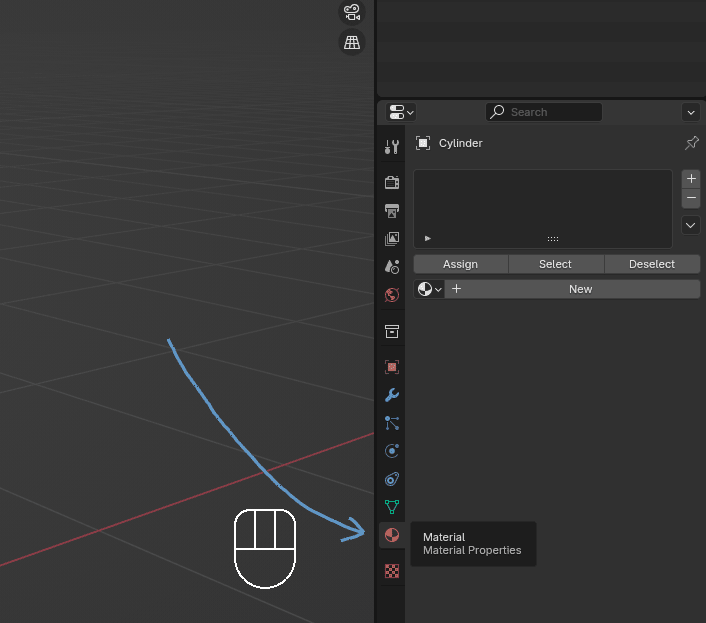Open the Tool properties tab
Viewport: 706px width, 623px height.
[392, 147]
